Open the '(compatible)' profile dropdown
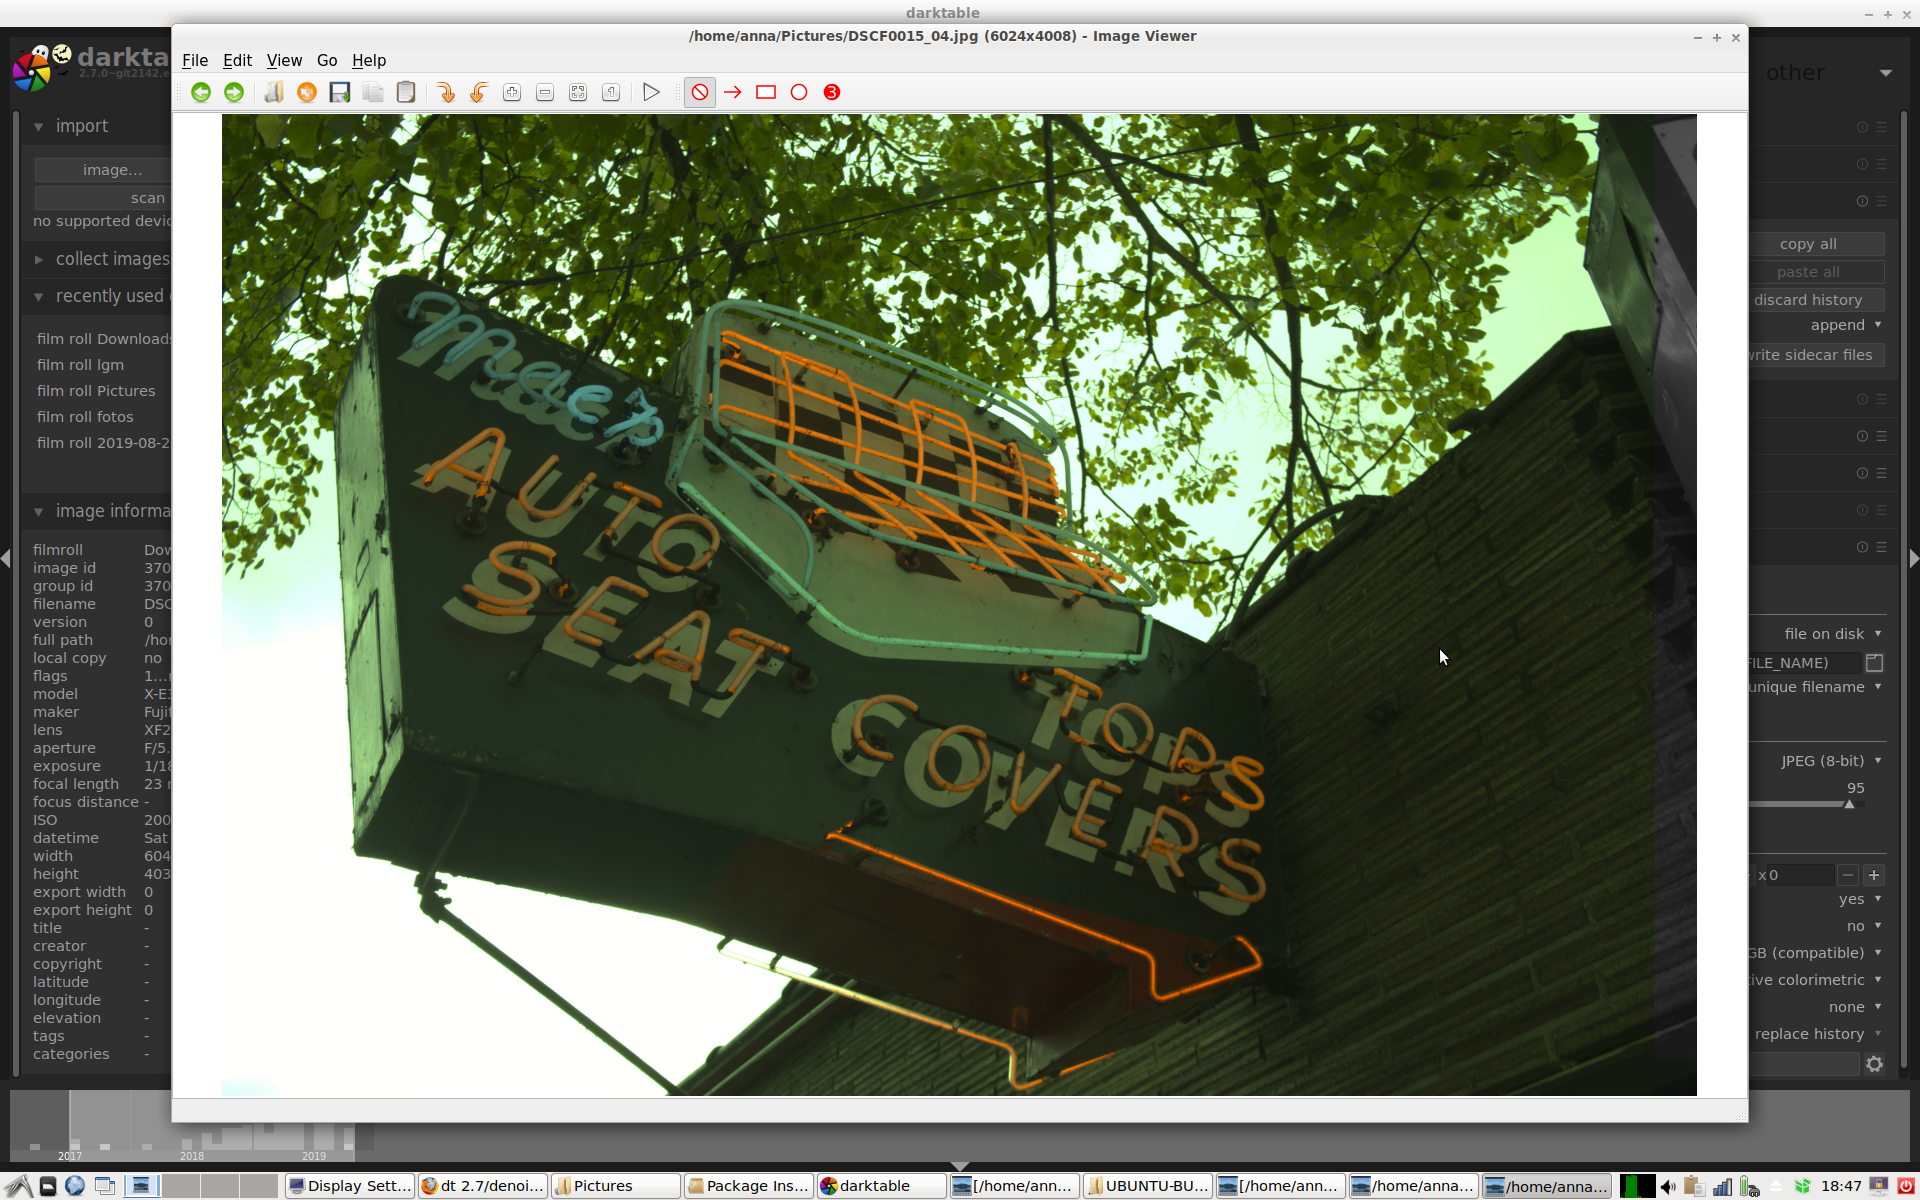 [1817, 953]
